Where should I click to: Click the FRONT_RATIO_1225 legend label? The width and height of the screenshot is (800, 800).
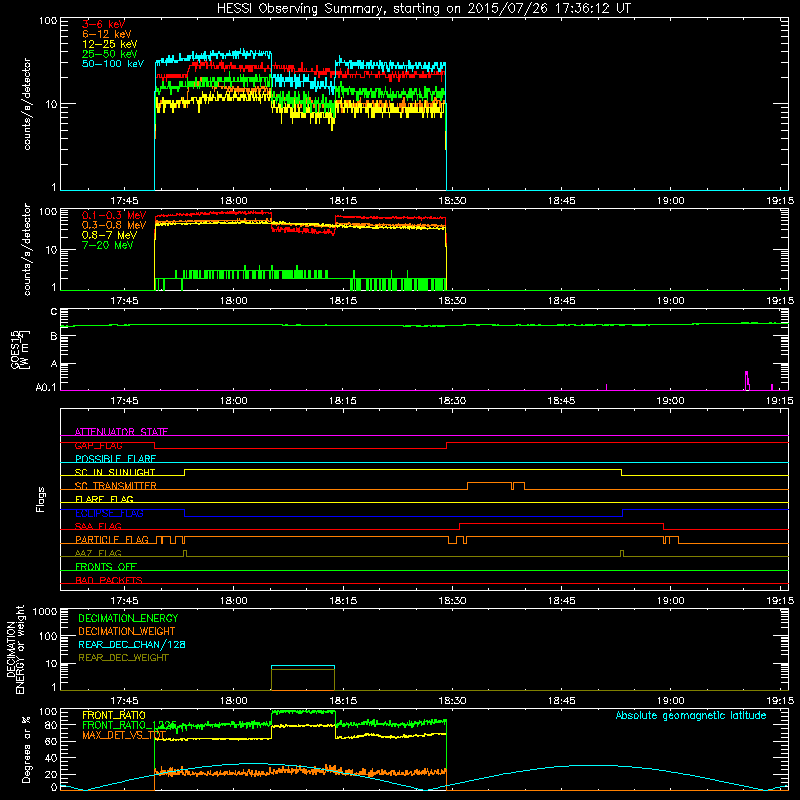(x=129, y=725)
